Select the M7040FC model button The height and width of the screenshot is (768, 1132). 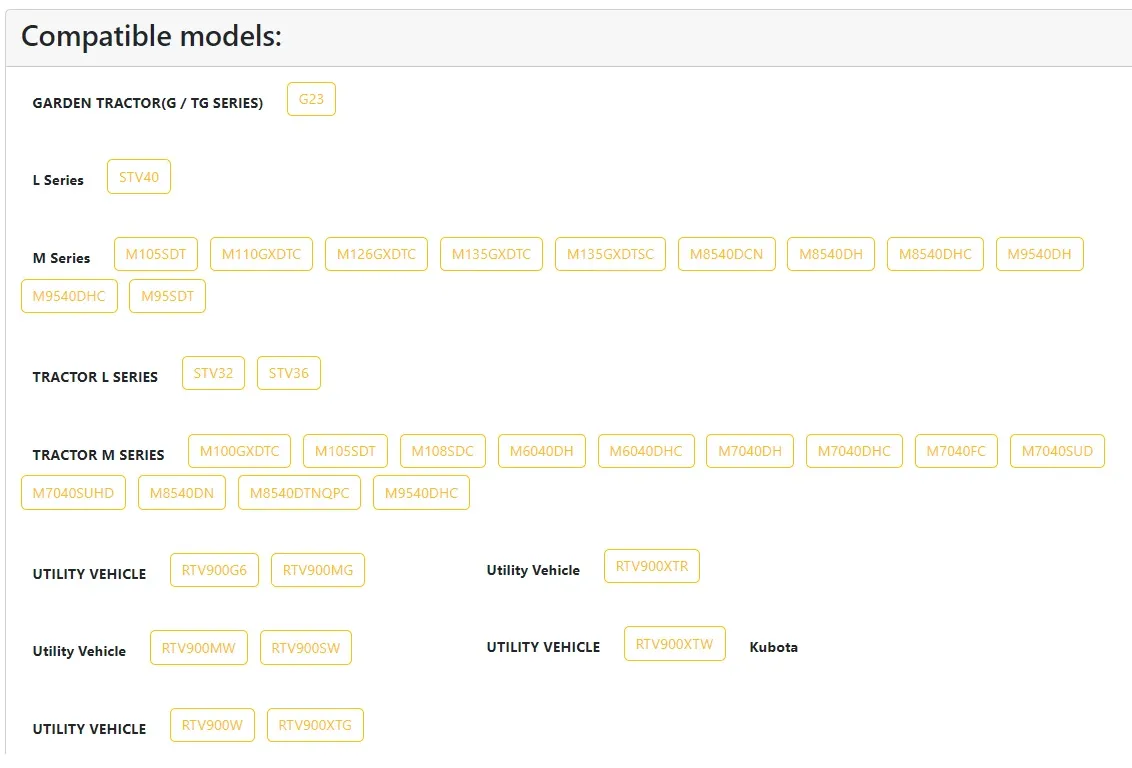click(x=956, y=451)
